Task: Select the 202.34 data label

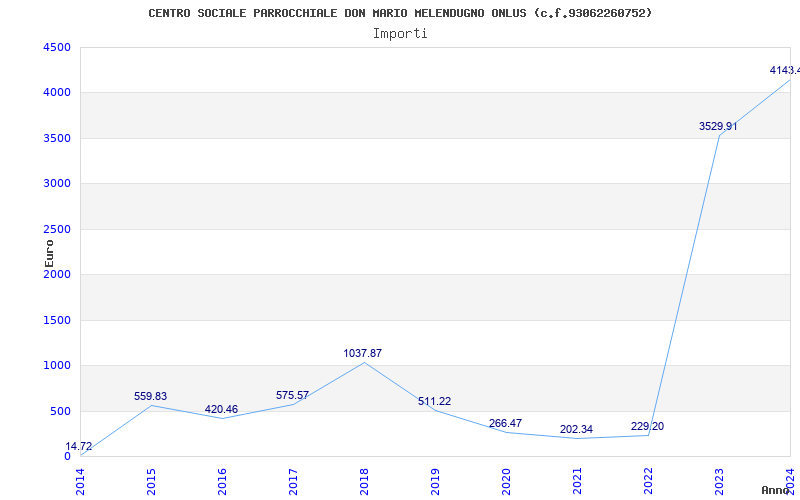Action: (576, 430)
